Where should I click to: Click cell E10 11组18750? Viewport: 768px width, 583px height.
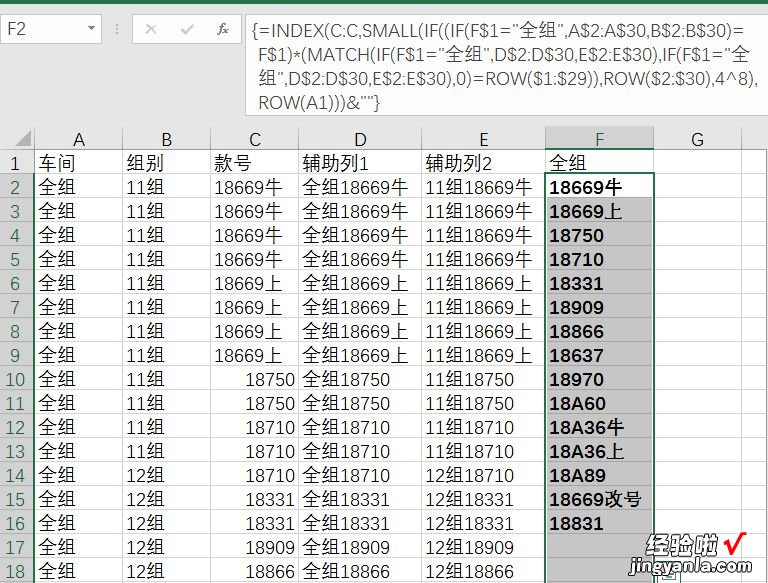(483, 379)
